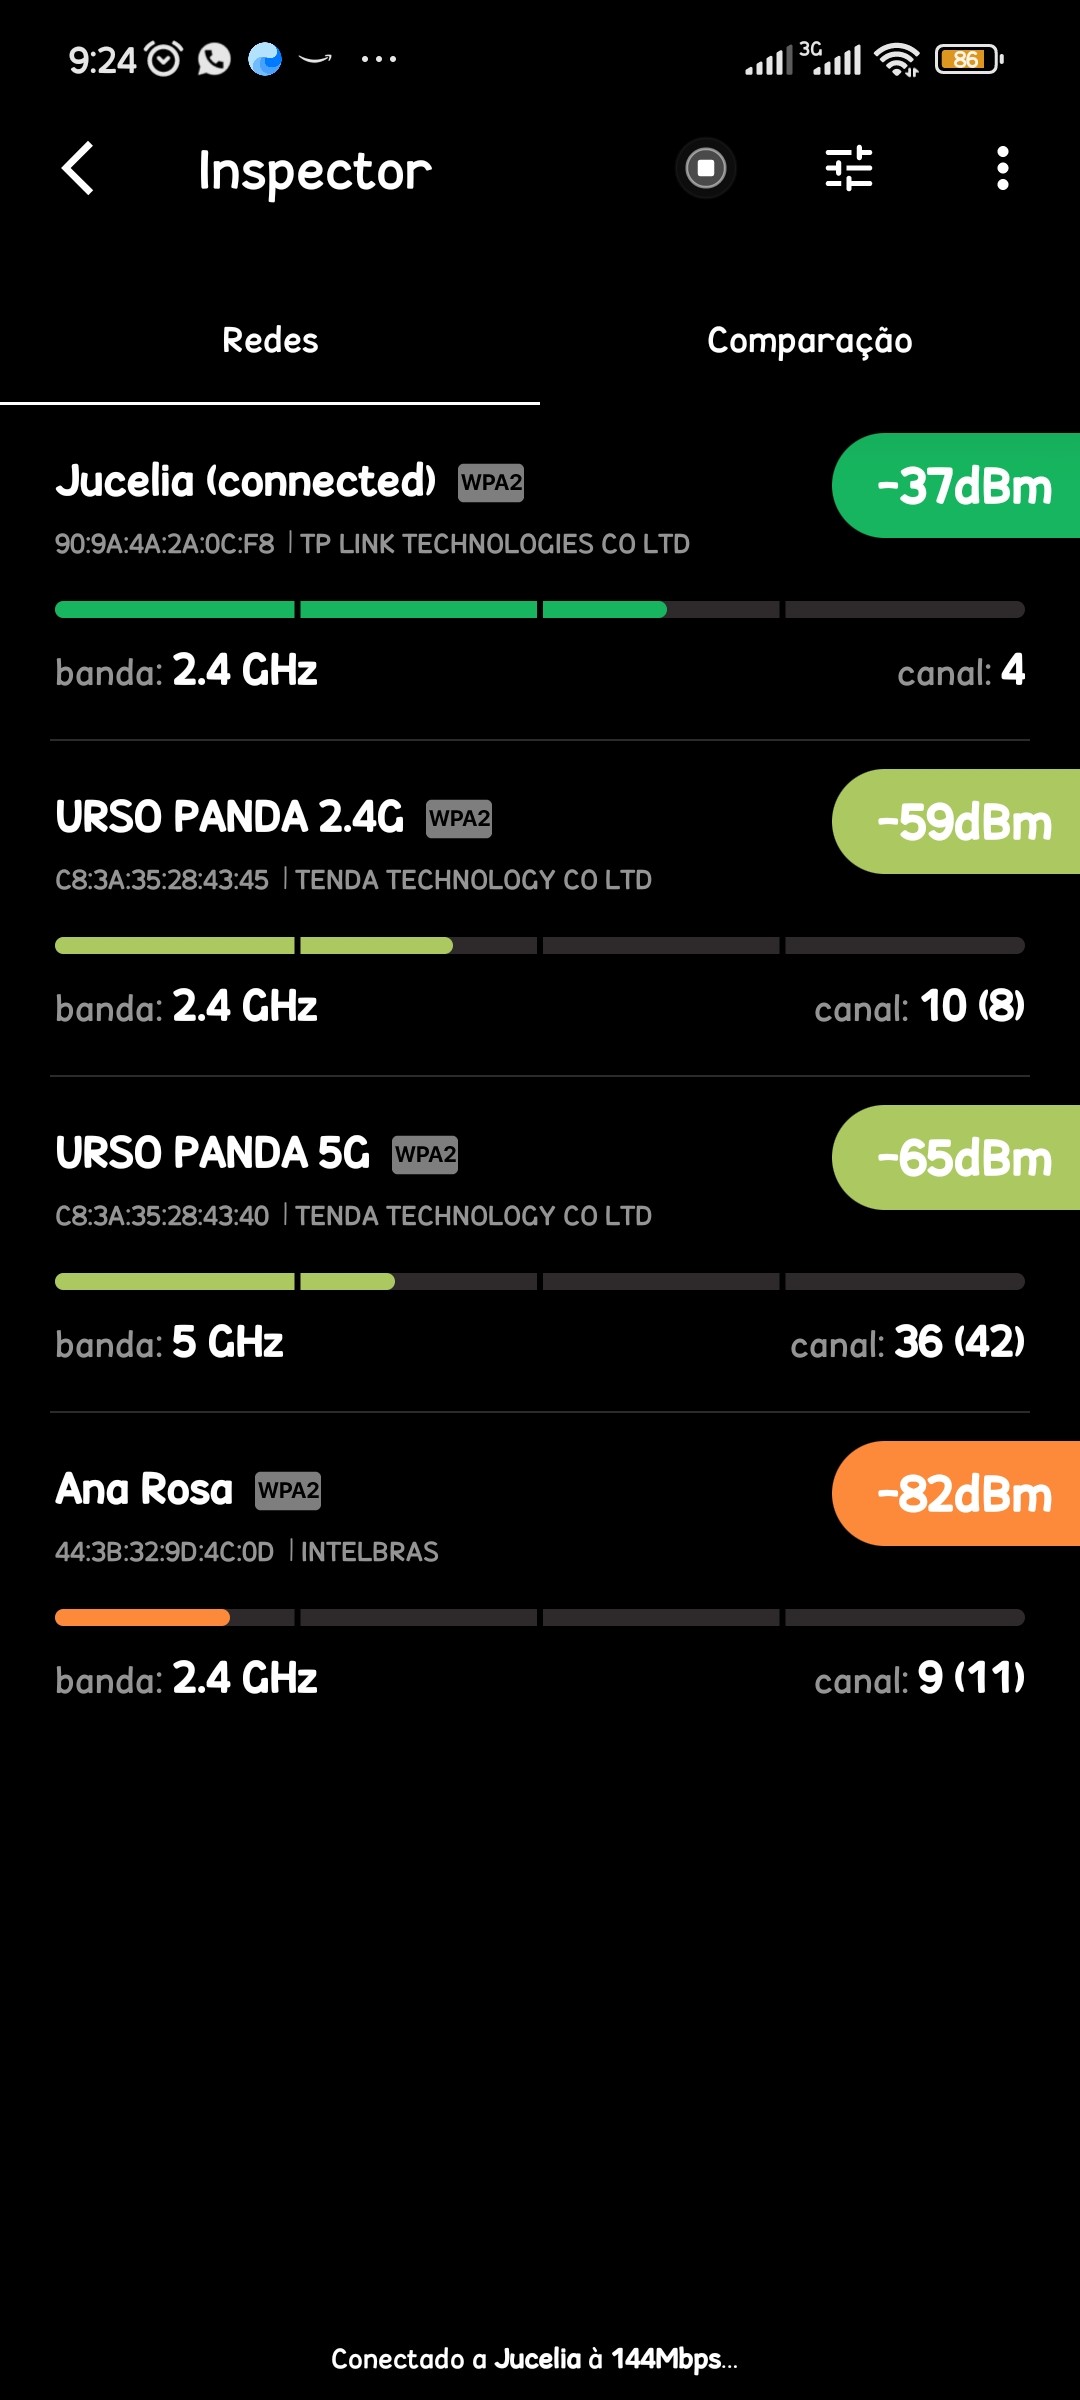Tap the -37dBm signal badge

[x=960, y=486]
